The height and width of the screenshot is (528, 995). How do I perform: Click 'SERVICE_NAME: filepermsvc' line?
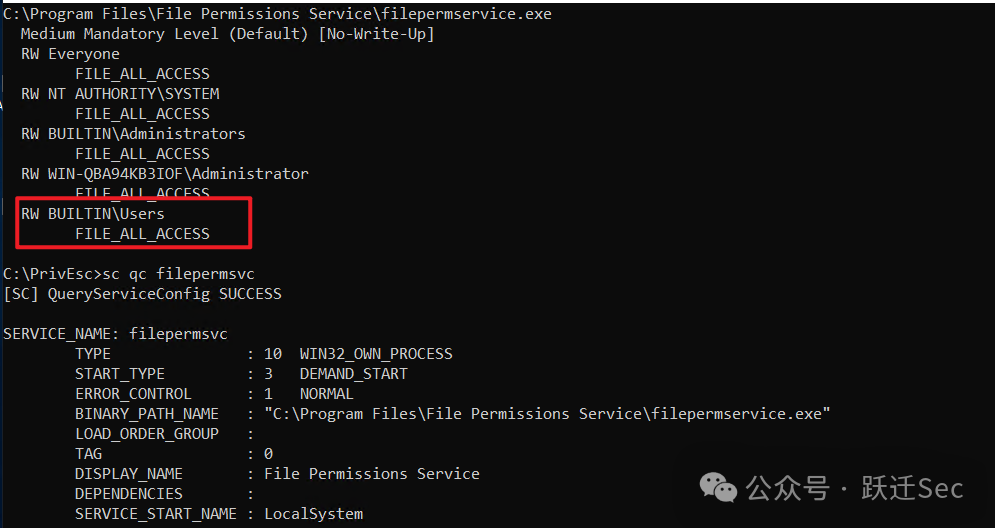pyautogui.click(x=115, y=334)
